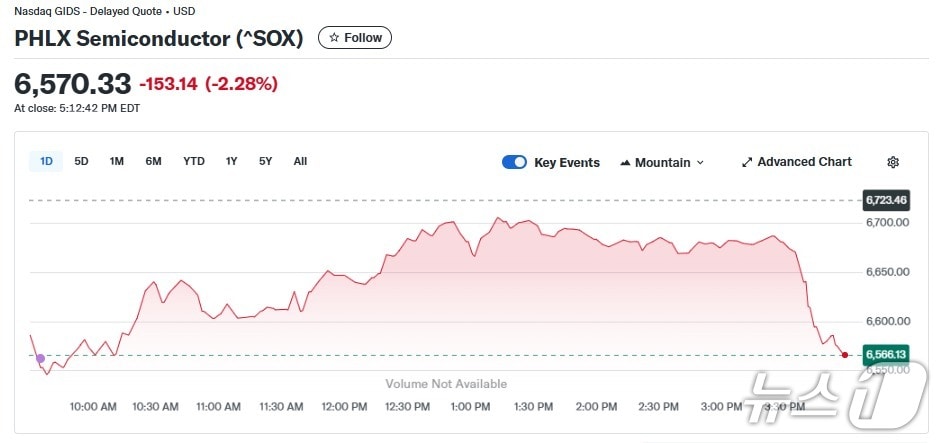Select the All time range tab
Screen dimensions: 941x443
(x=300, y=161)
